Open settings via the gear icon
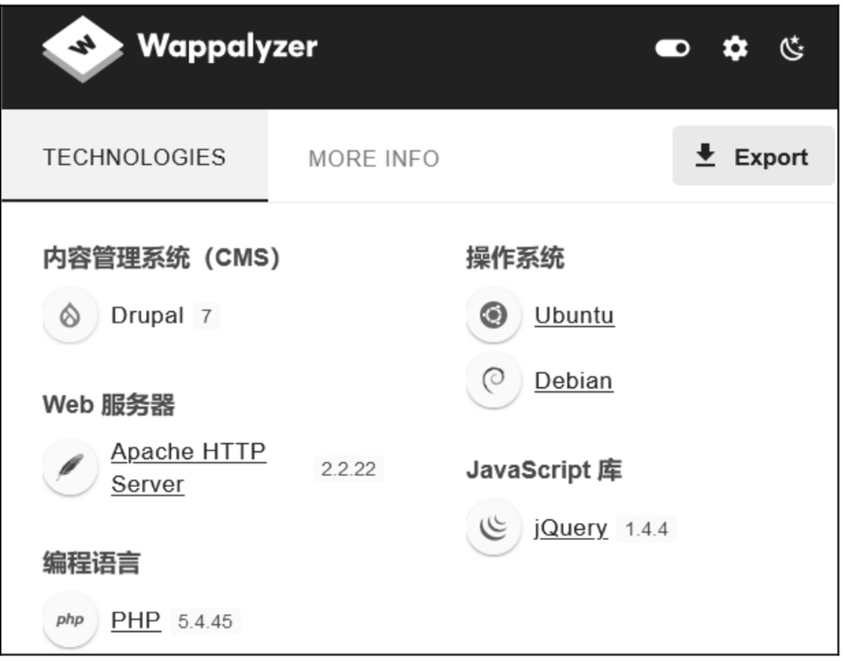Viewport: 843px width, 663px height. tap(734, 48)
